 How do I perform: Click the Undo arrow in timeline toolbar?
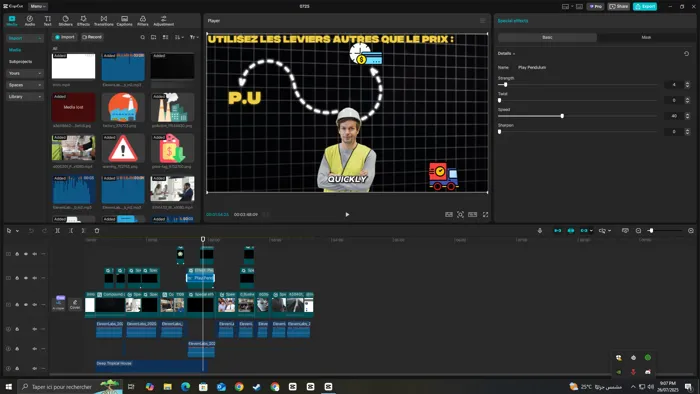pos(31,231)
